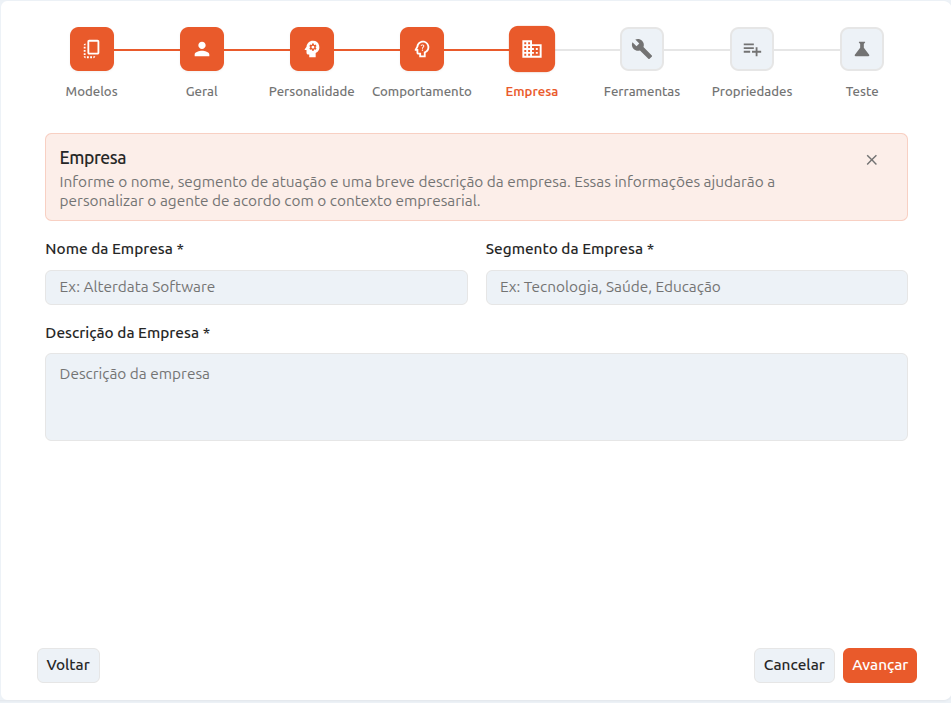Click the Teste step label
This screenshot has height=703, width=951.
[862, 92]
